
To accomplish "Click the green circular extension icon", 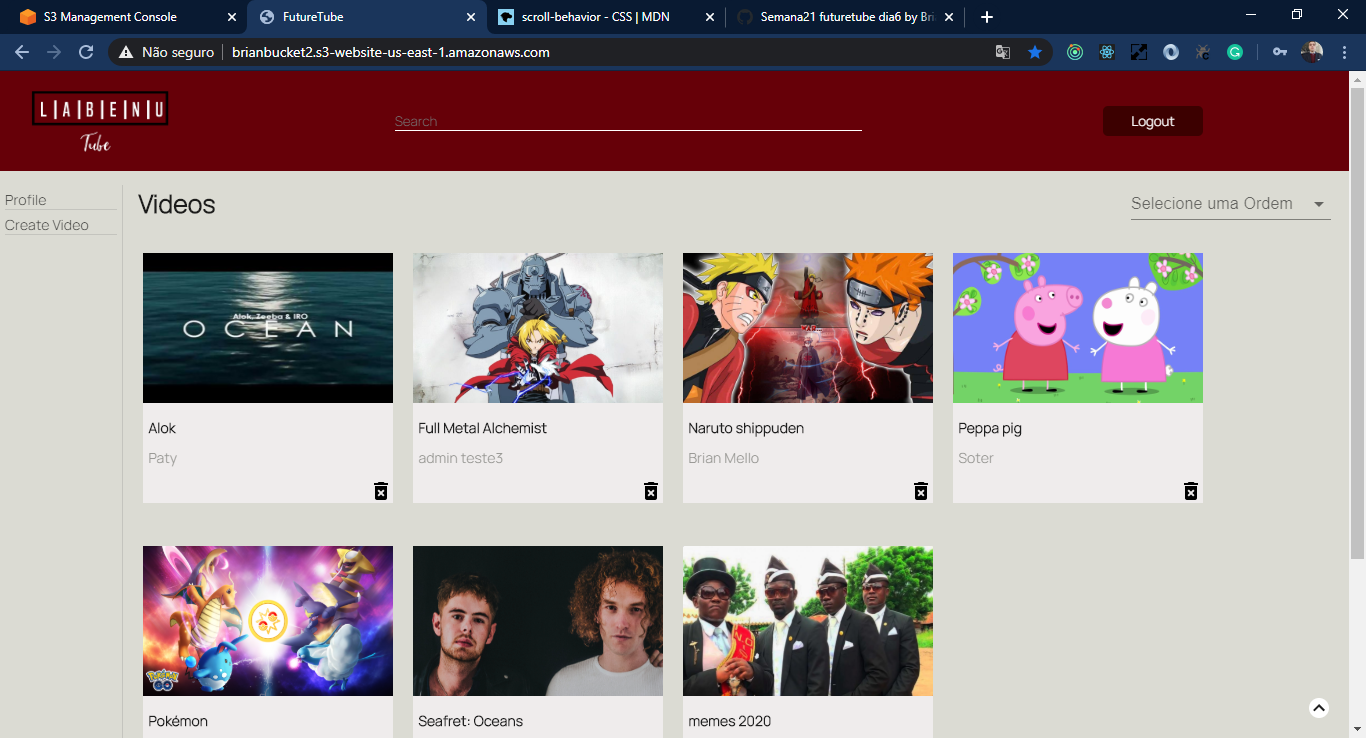I will [1075, 52].
